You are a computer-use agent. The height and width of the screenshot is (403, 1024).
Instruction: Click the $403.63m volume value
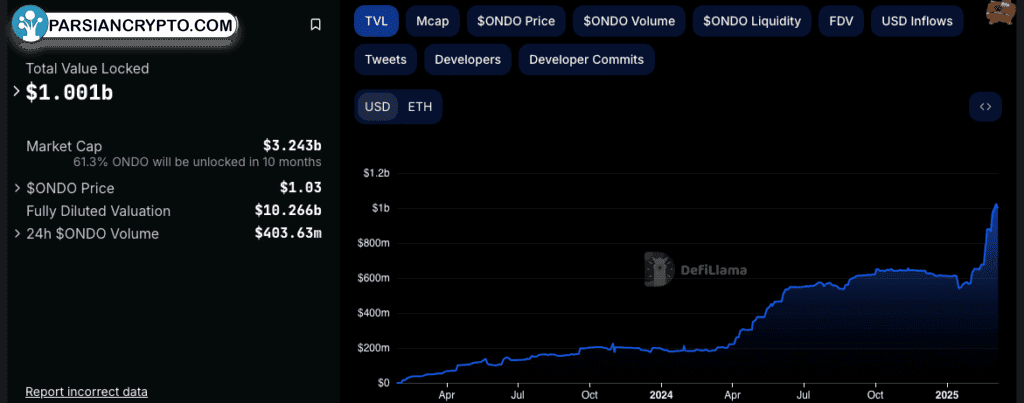click(x=288, y=233)
